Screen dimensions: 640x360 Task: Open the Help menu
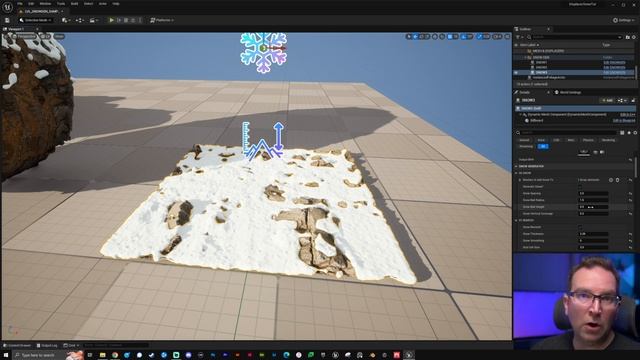pyautogui.click(x=116, y=4)
